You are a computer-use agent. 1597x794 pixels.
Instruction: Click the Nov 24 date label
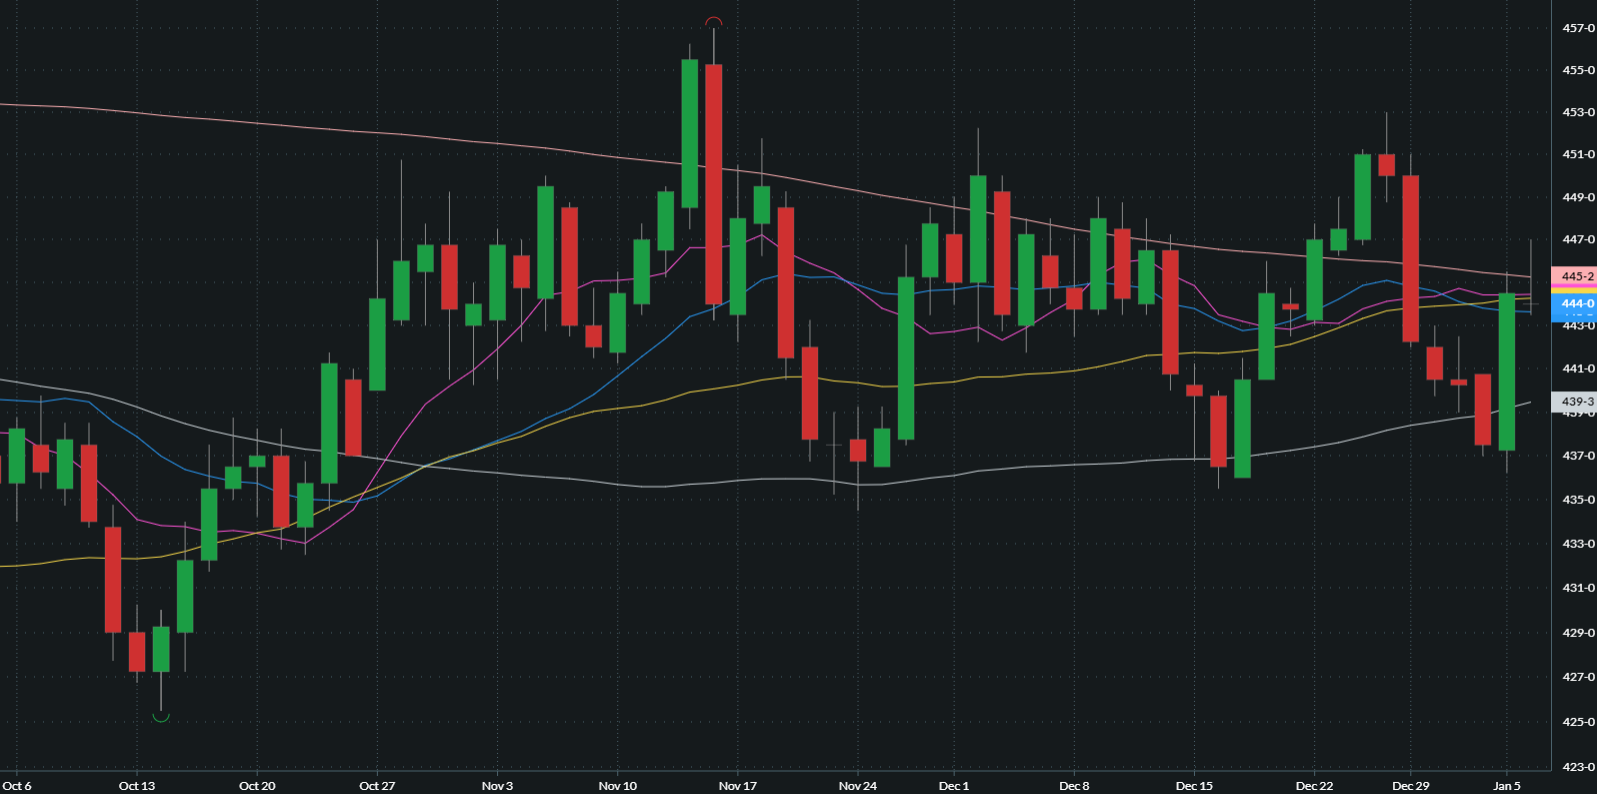[857, 786]
